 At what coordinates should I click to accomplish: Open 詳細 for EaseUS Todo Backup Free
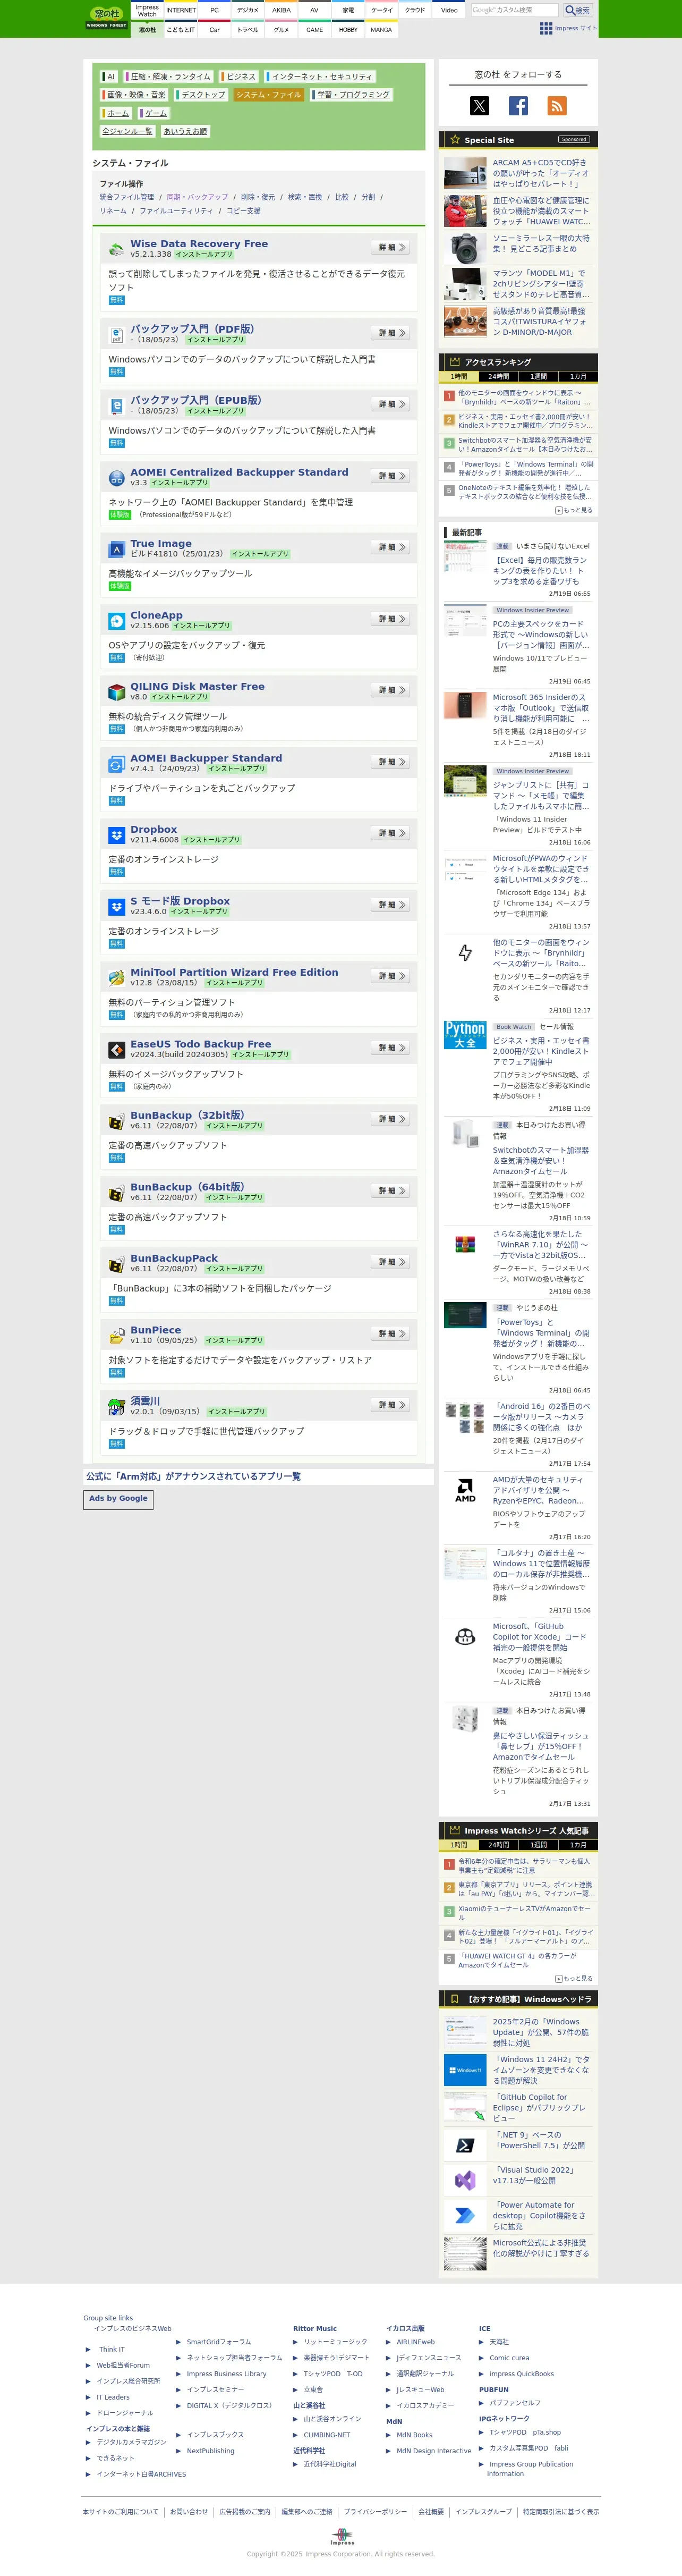tap(390, 1048)
